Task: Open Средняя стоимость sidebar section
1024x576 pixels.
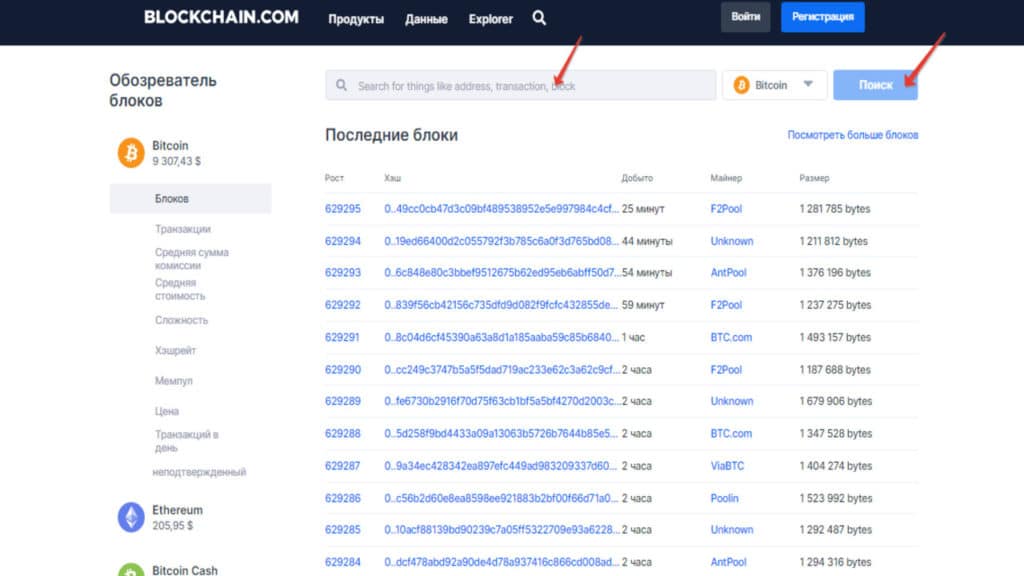Action: [180, 289]
